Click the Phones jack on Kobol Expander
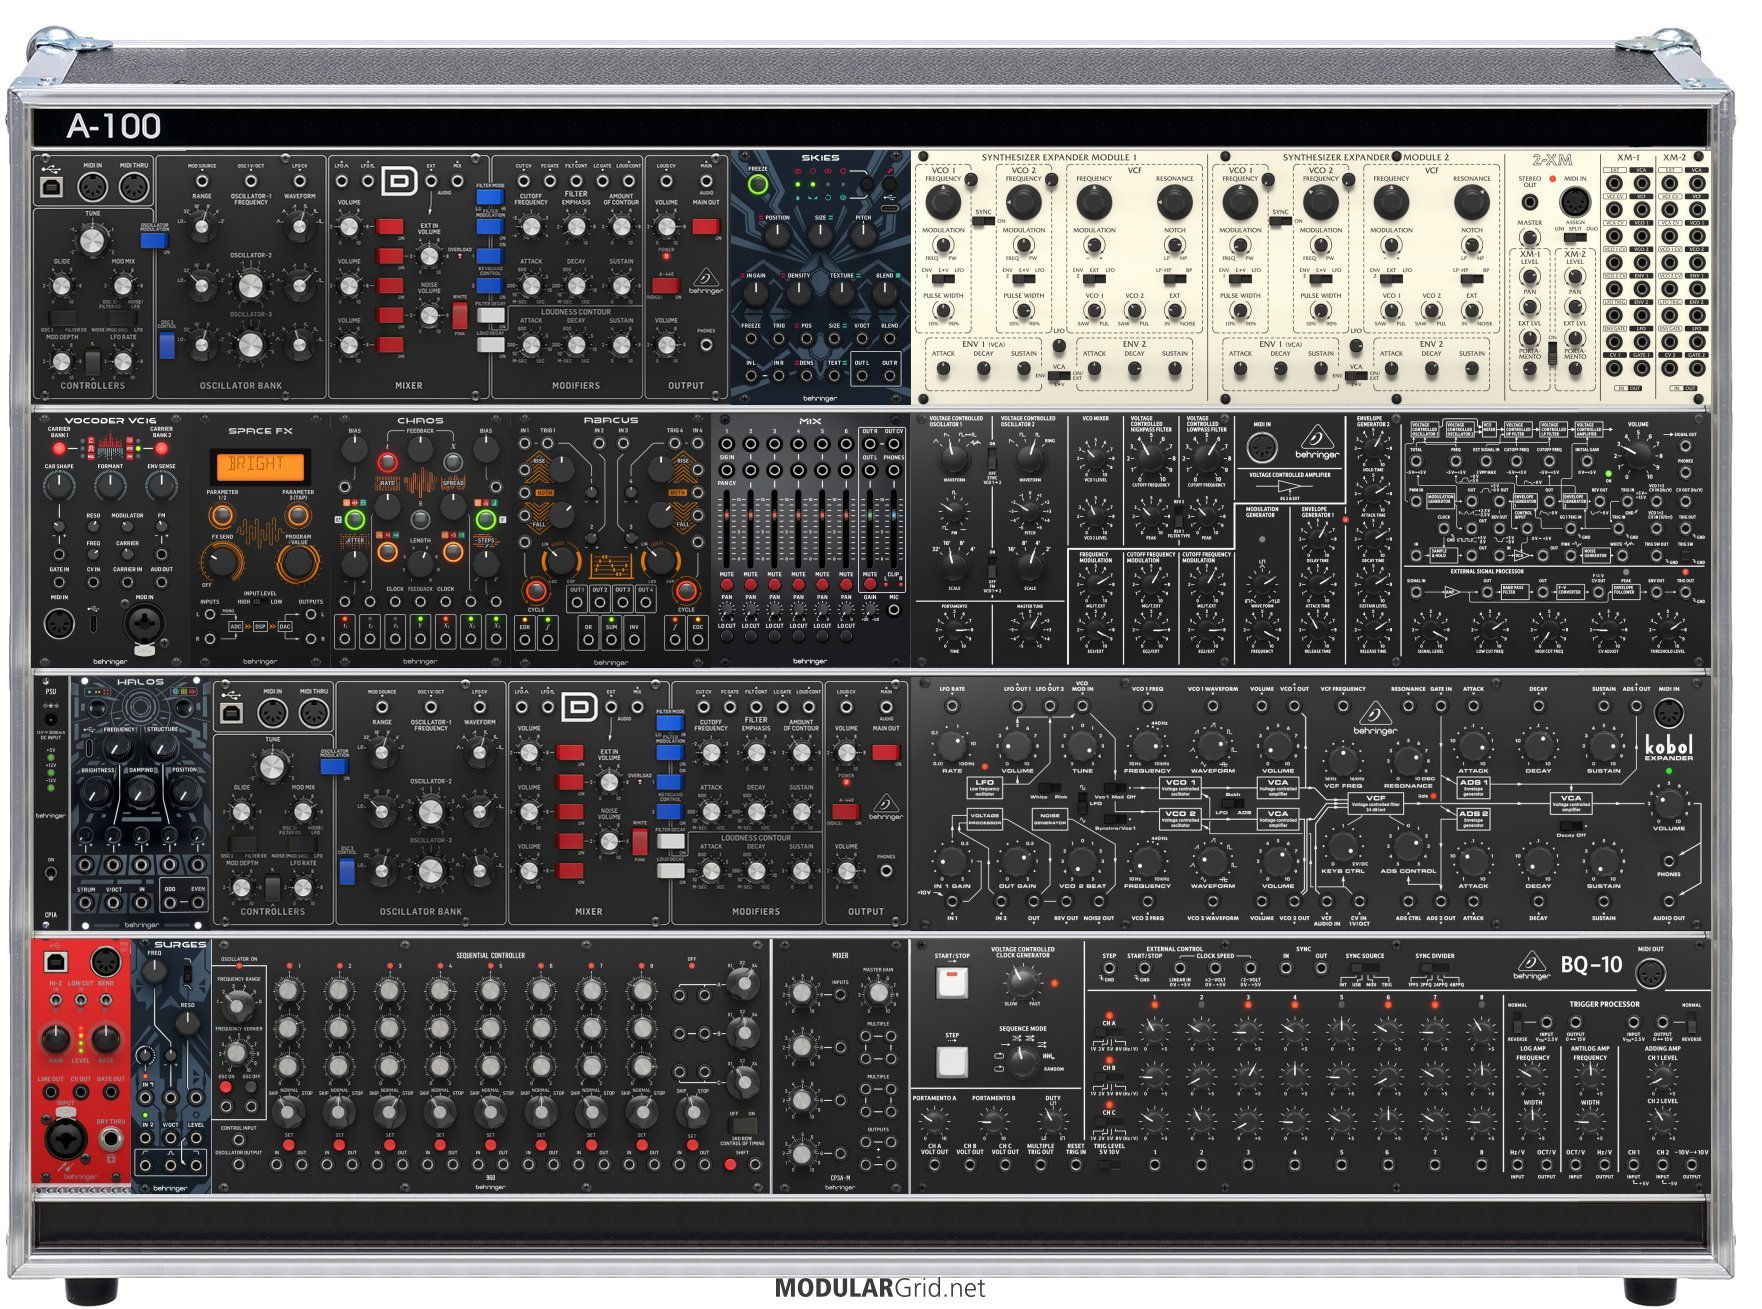1762x1309 pixels. tap(1668, 860)
